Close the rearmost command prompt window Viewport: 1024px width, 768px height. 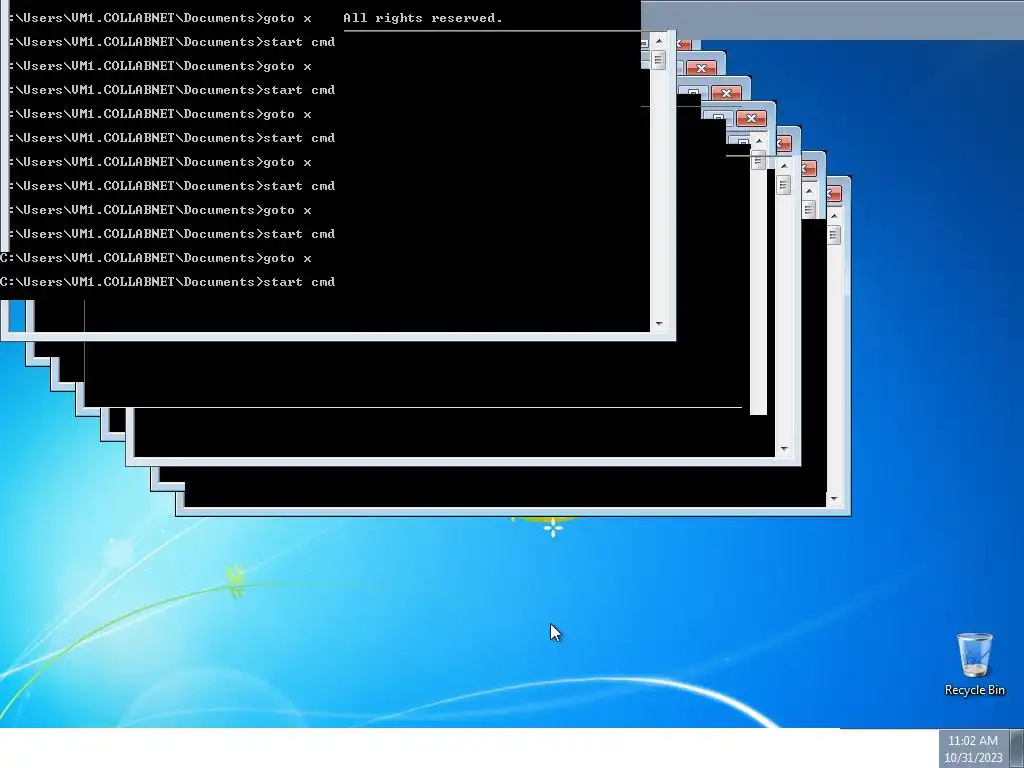(x=834, y=193)
